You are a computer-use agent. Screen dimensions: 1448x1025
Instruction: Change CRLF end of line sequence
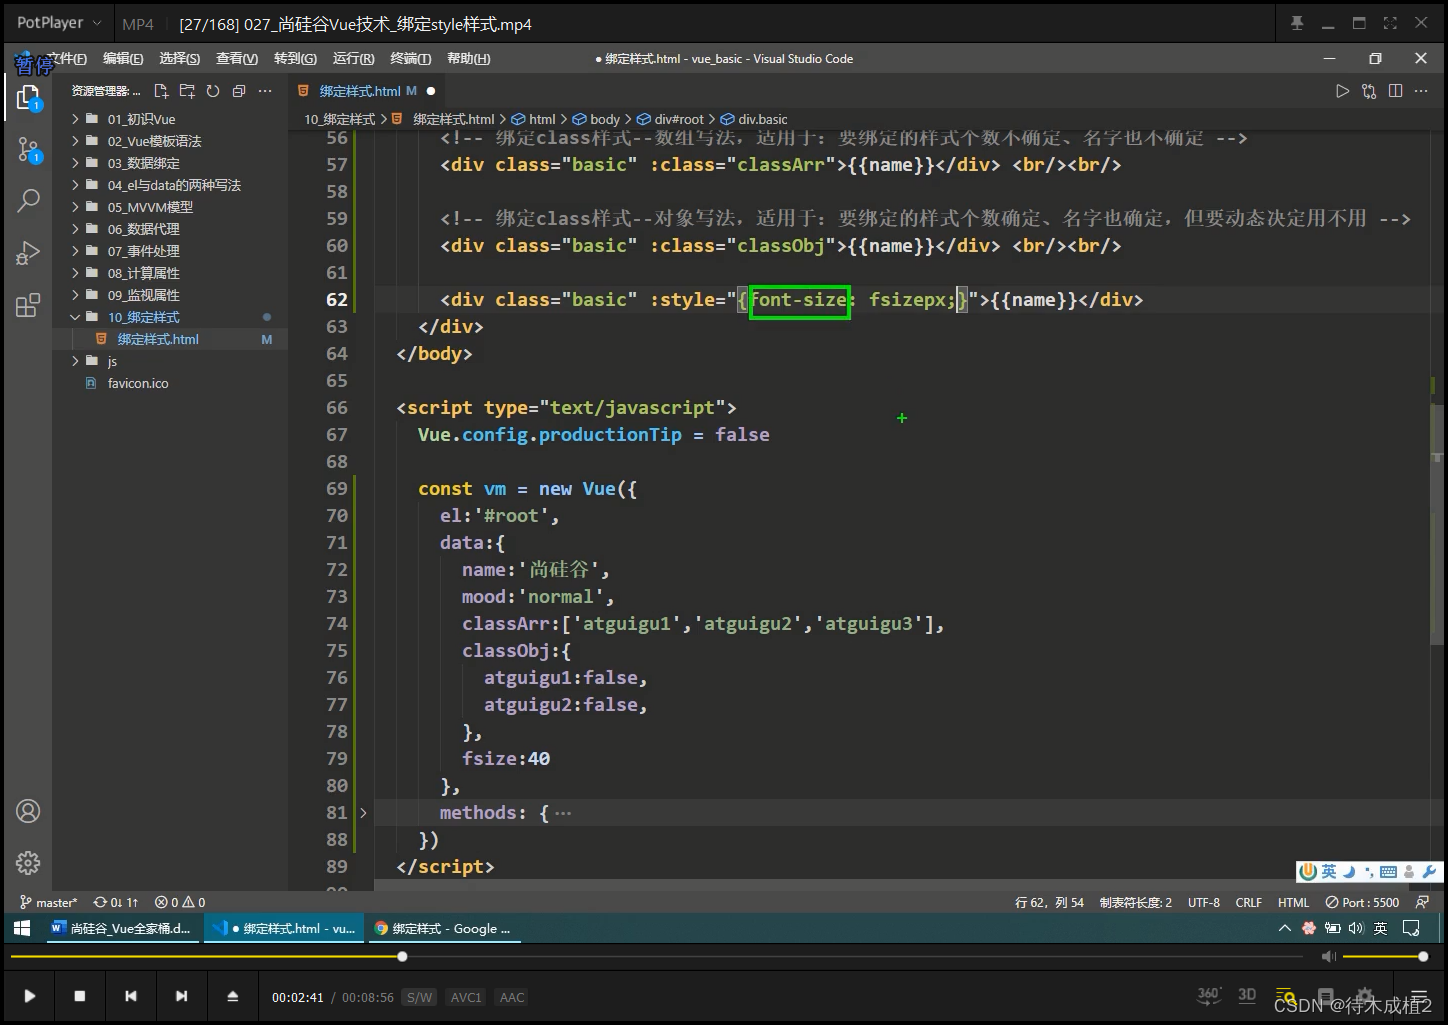pyautogui.click(x=1248, y=902)
